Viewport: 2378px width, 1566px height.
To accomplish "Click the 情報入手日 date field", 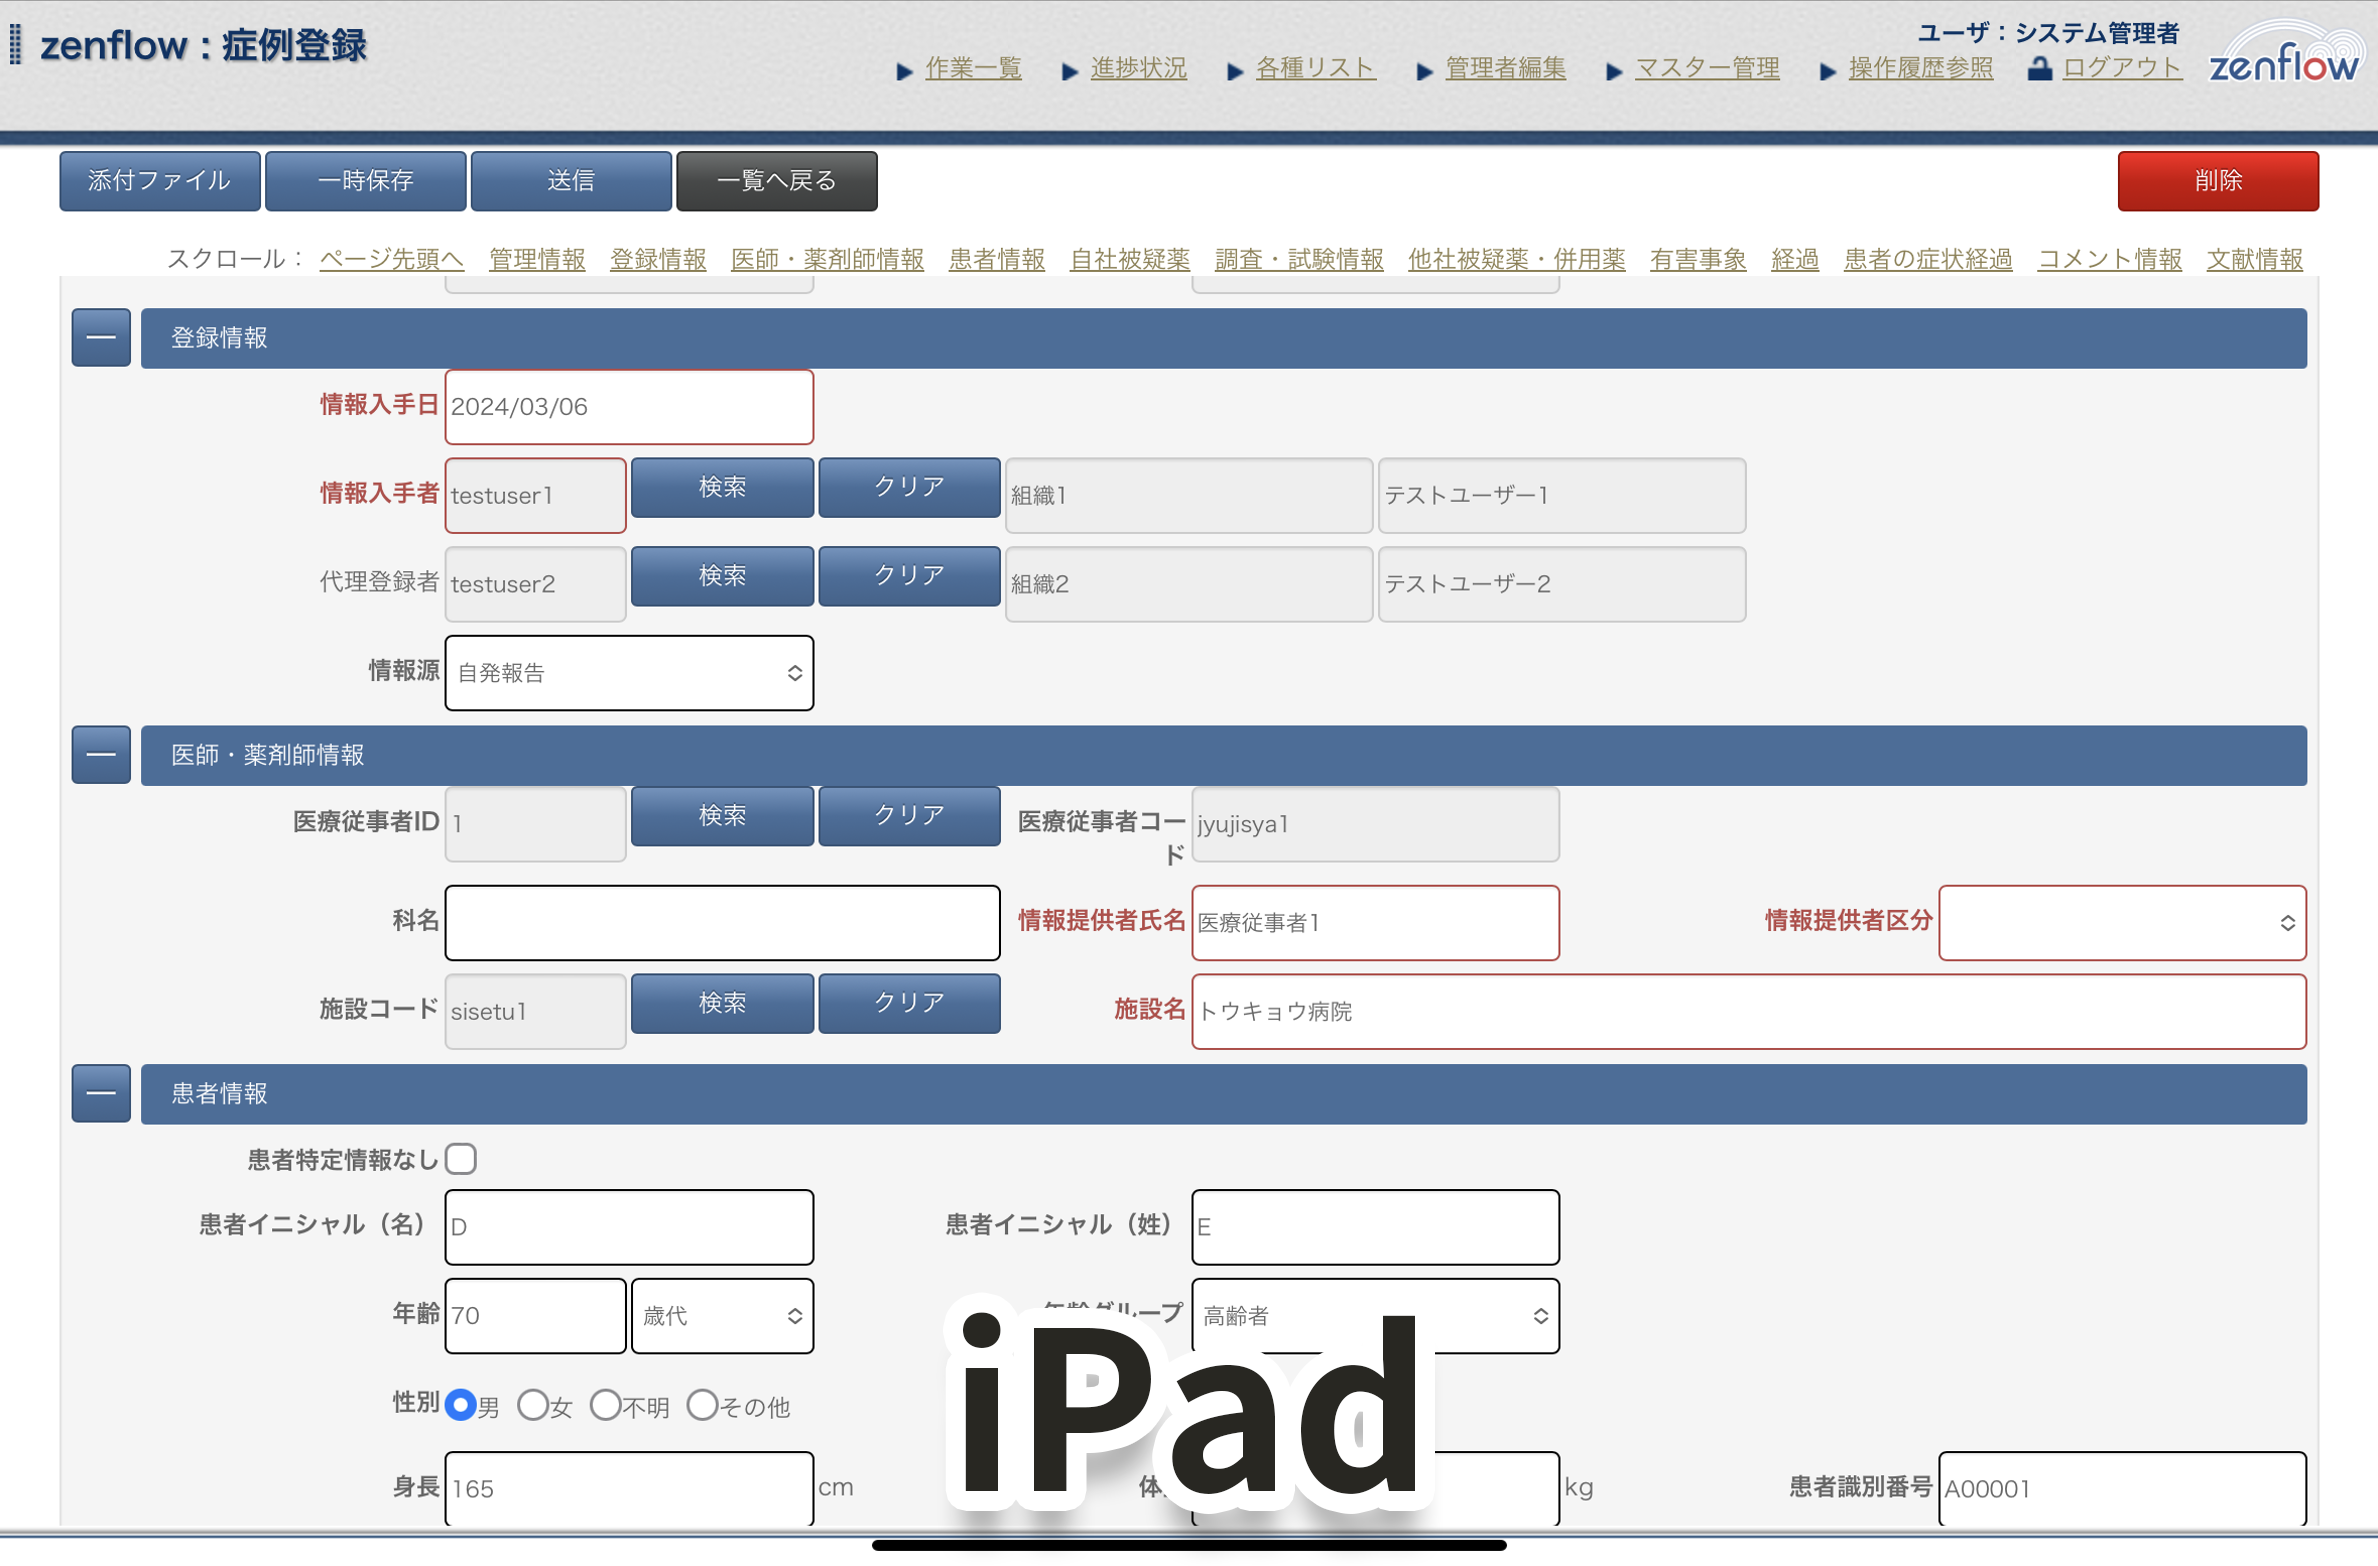I will [x=629, y=407].
